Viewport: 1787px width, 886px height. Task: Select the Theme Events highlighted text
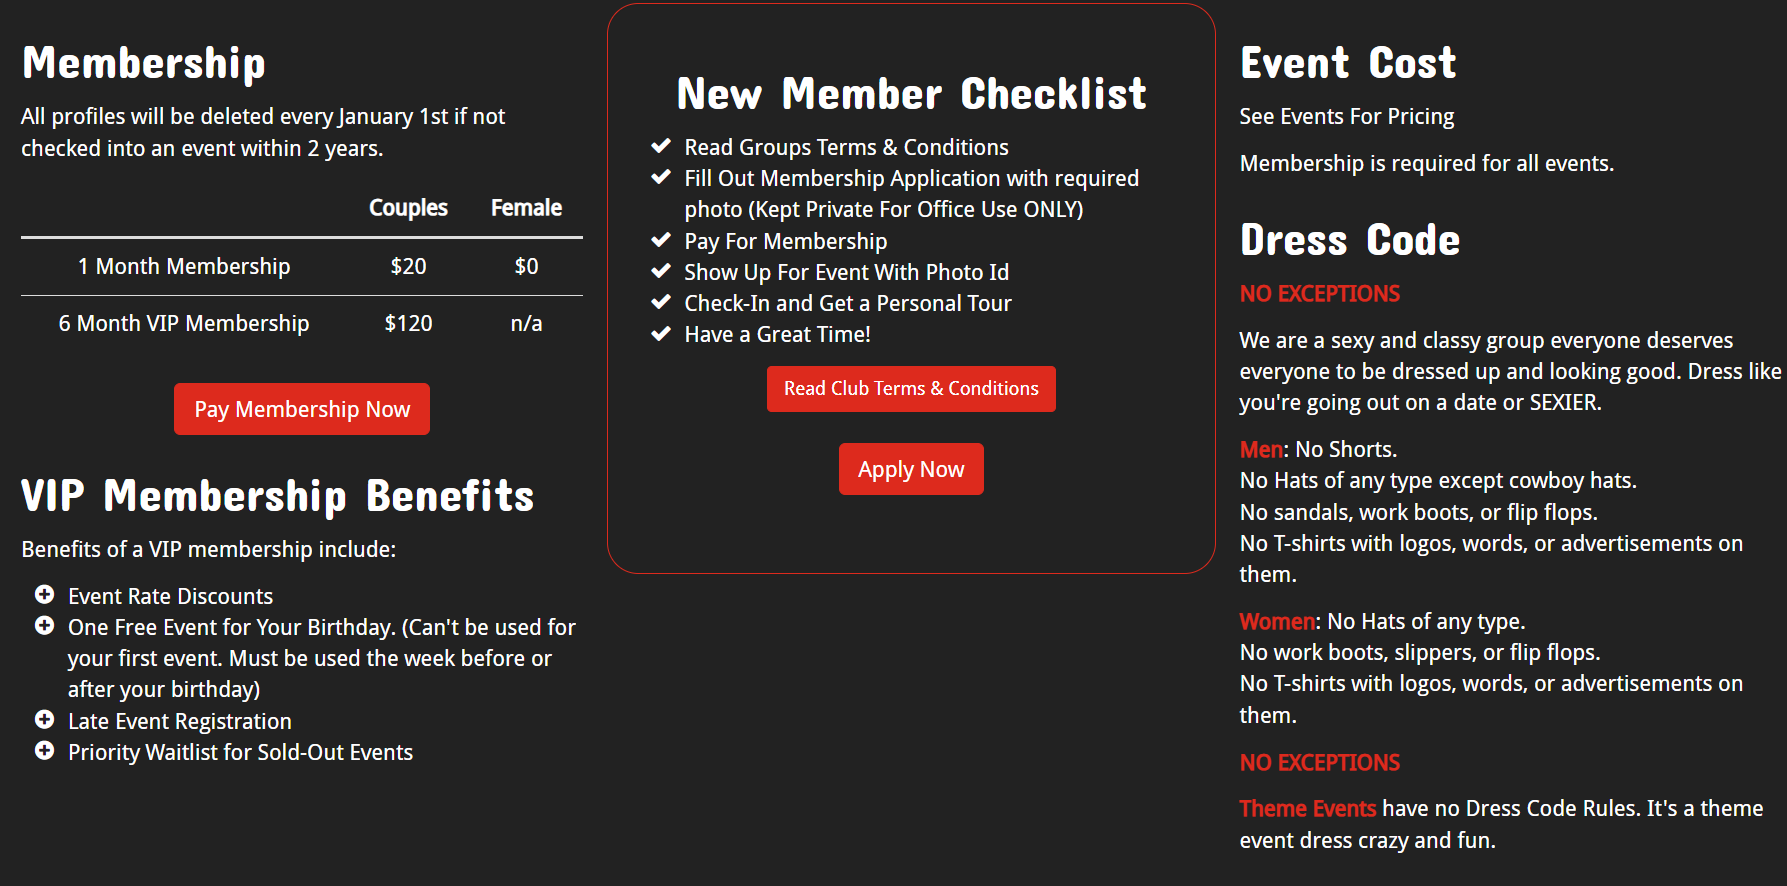(1307, 808)
